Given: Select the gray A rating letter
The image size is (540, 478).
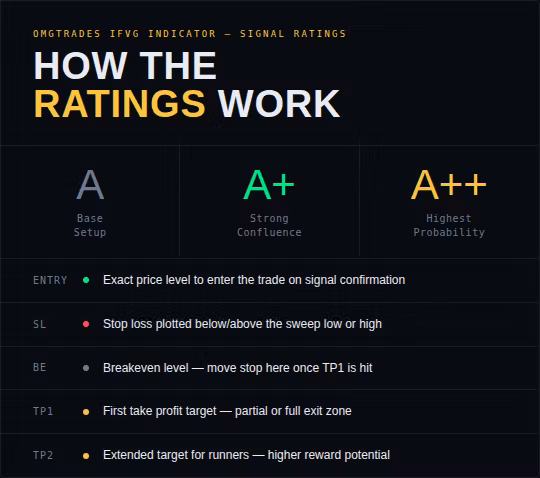Looking at the screenshot, I should point(90,185).
